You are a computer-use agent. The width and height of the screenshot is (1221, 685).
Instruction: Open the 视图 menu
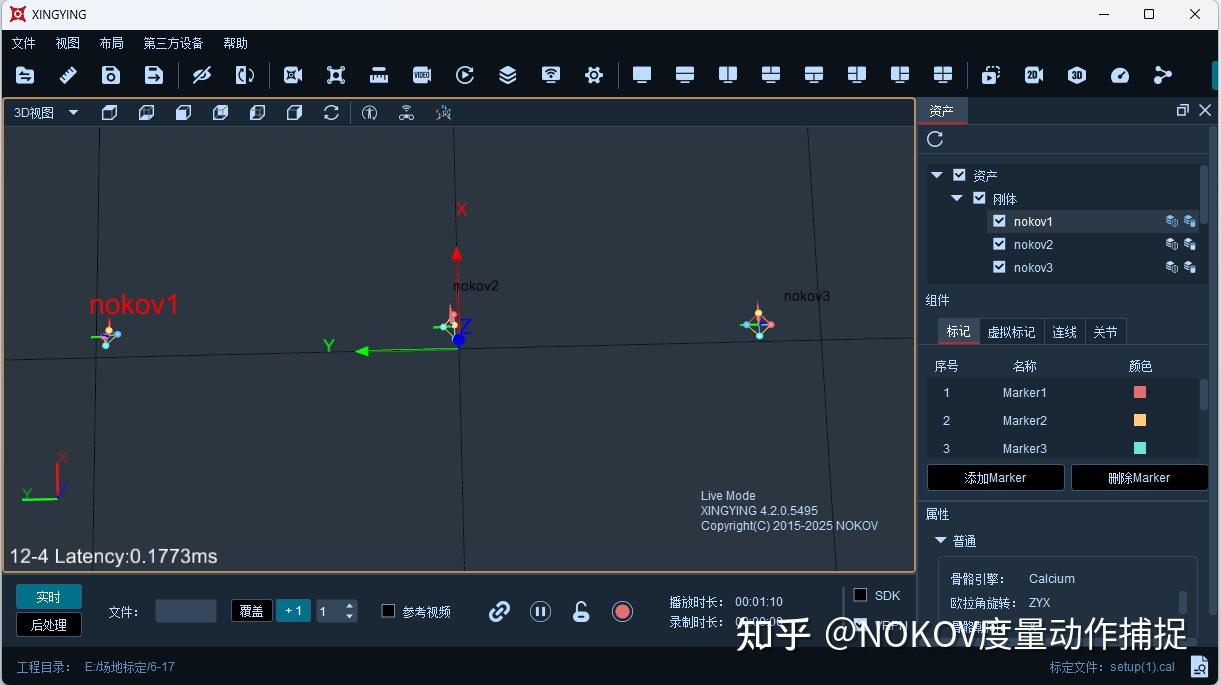tap(66, 42)
